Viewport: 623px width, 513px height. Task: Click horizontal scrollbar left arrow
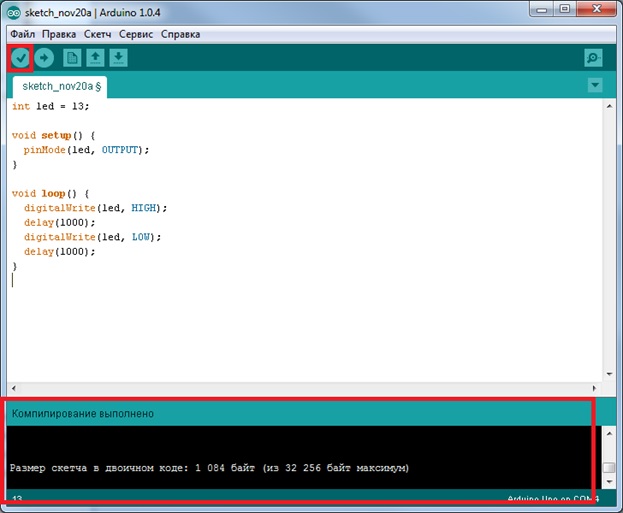coord(14,388)
